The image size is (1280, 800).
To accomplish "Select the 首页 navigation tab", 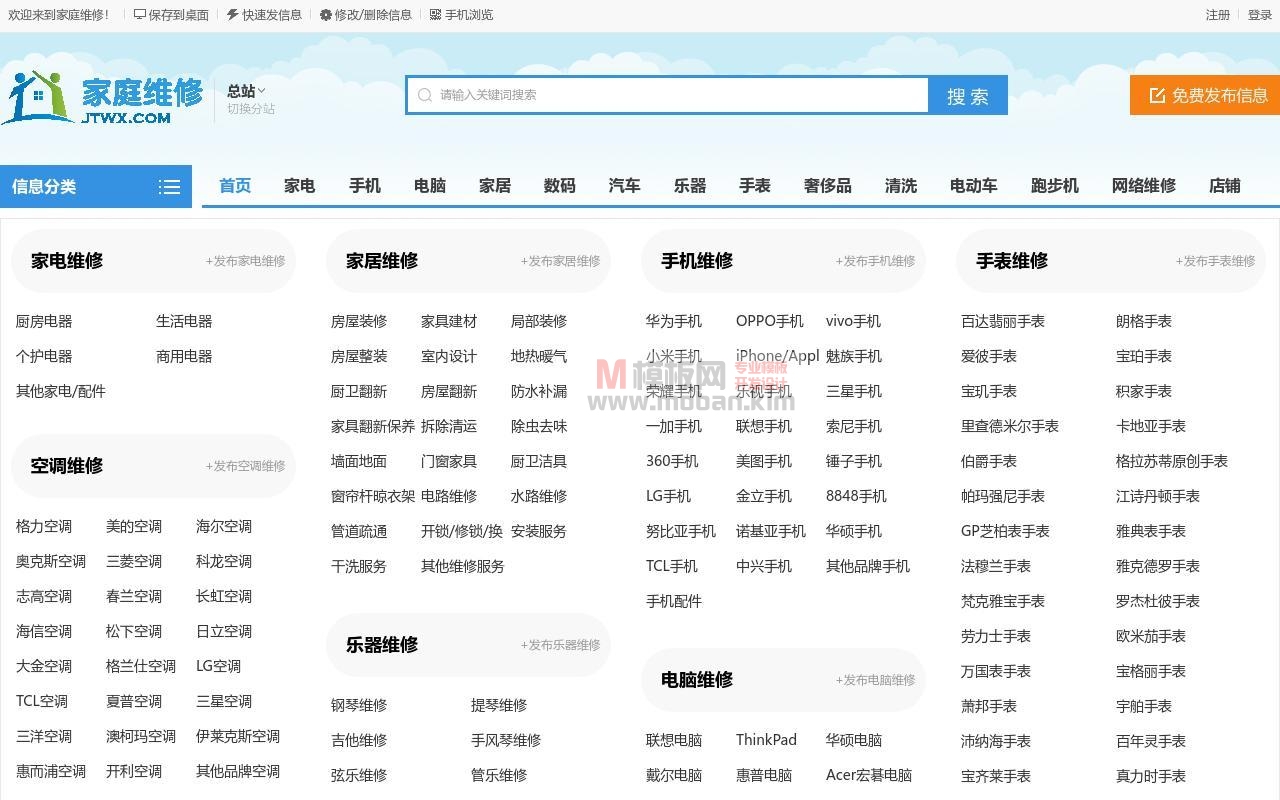I will (235, 186).
